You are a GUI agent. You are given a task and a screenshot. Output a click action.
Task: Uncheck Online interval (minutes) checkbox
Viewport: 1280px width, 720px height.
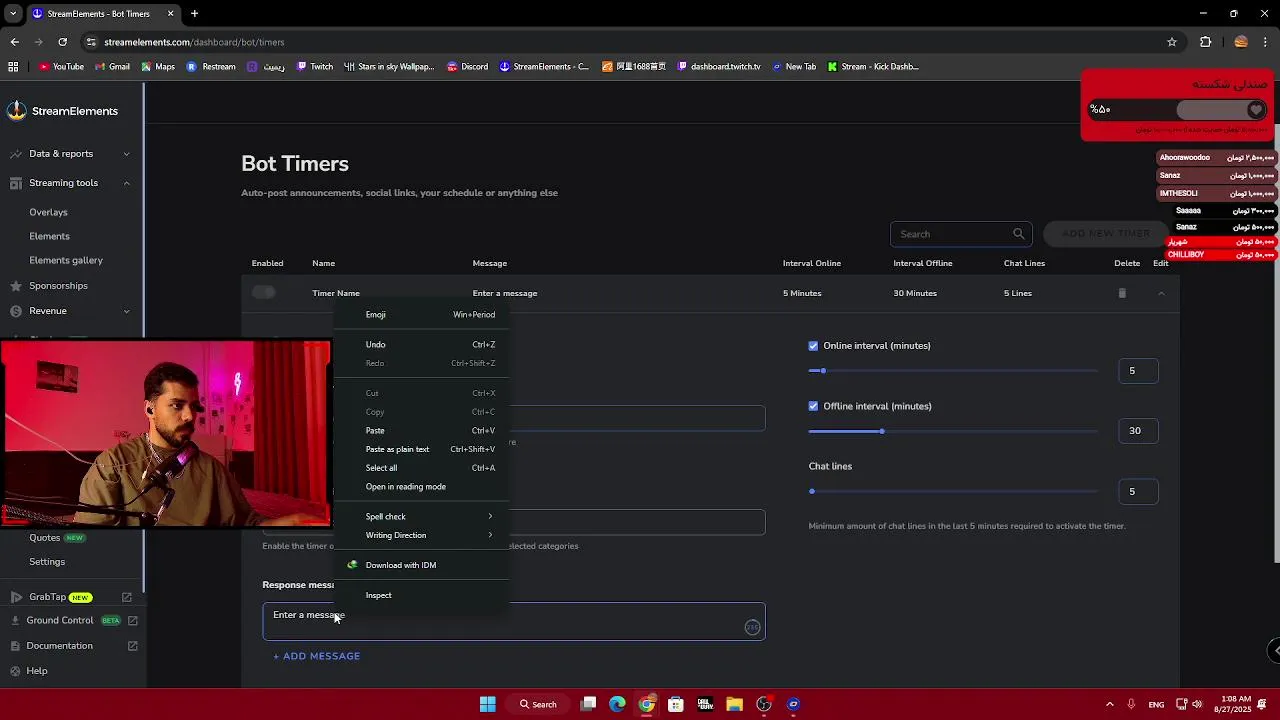coord(813,346)
